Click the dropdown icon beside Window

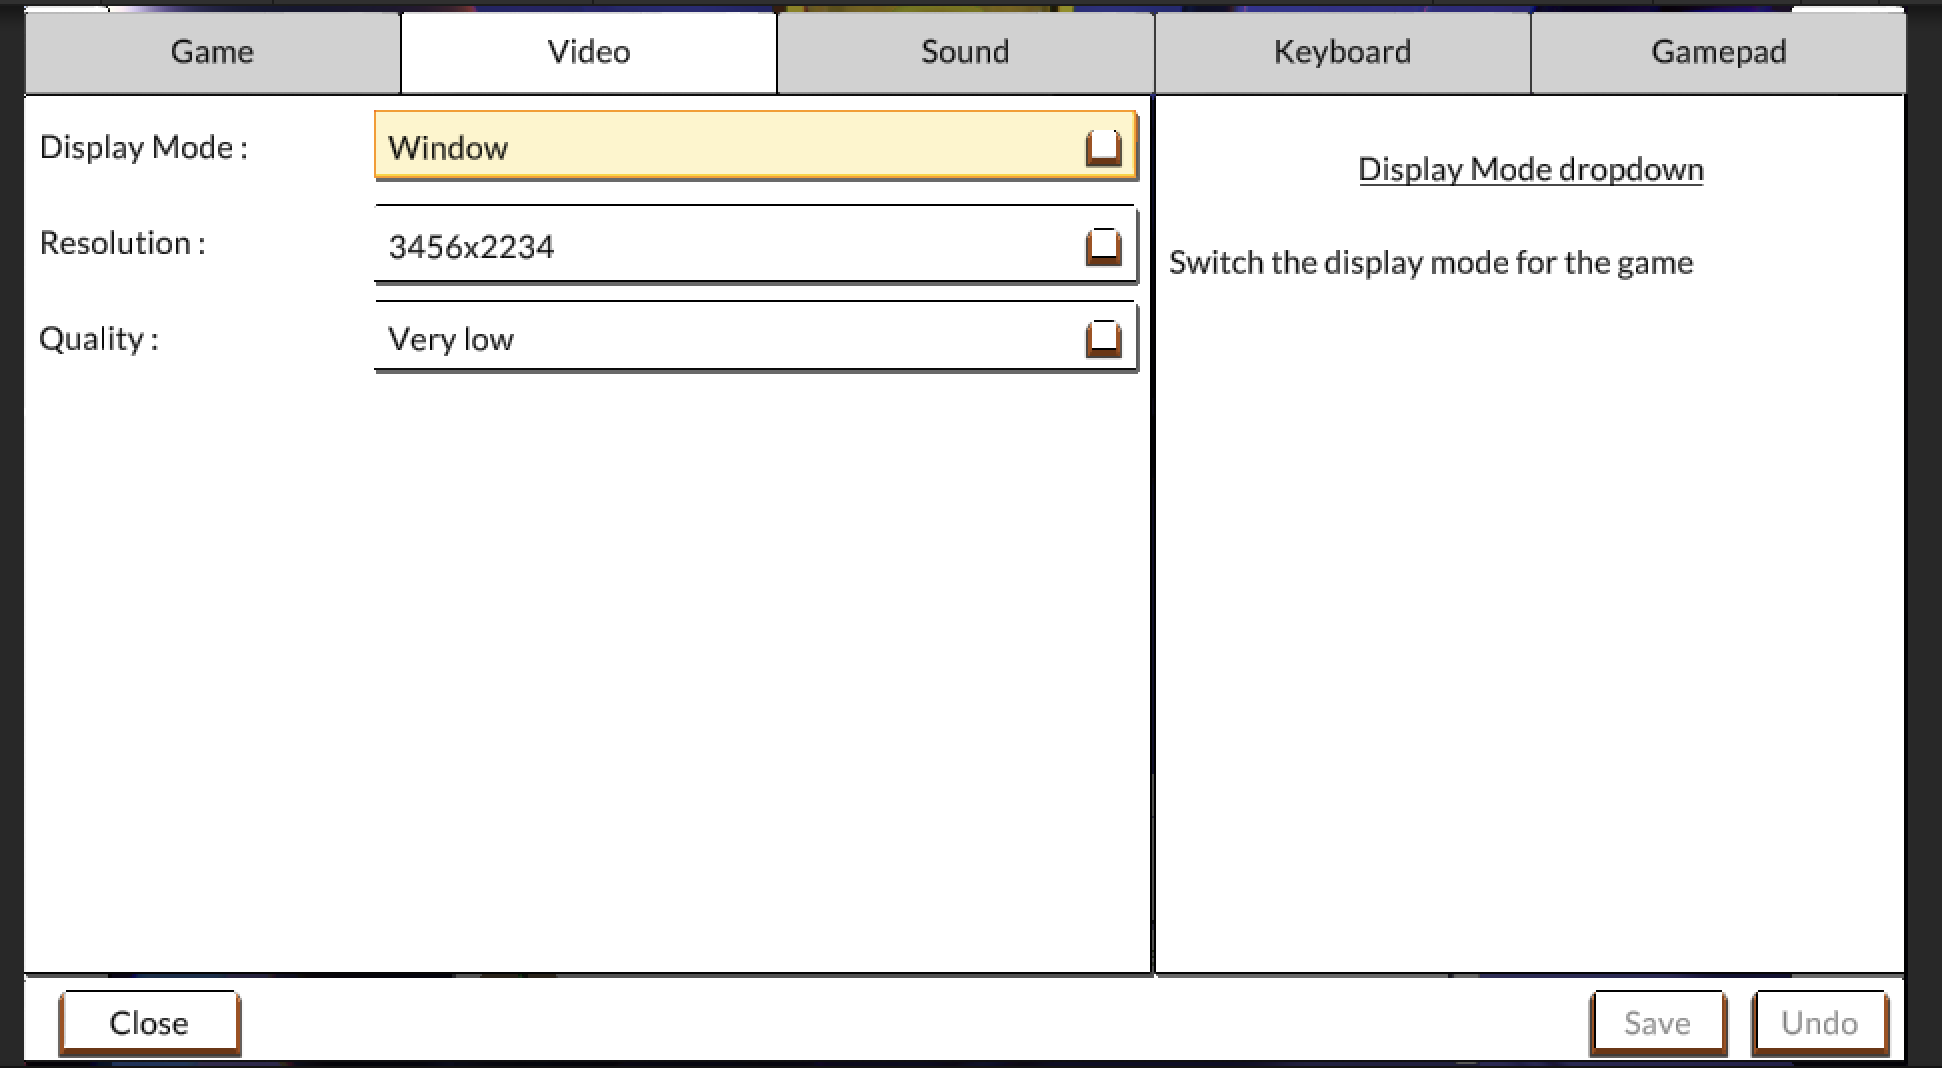tap(1103, 148)
